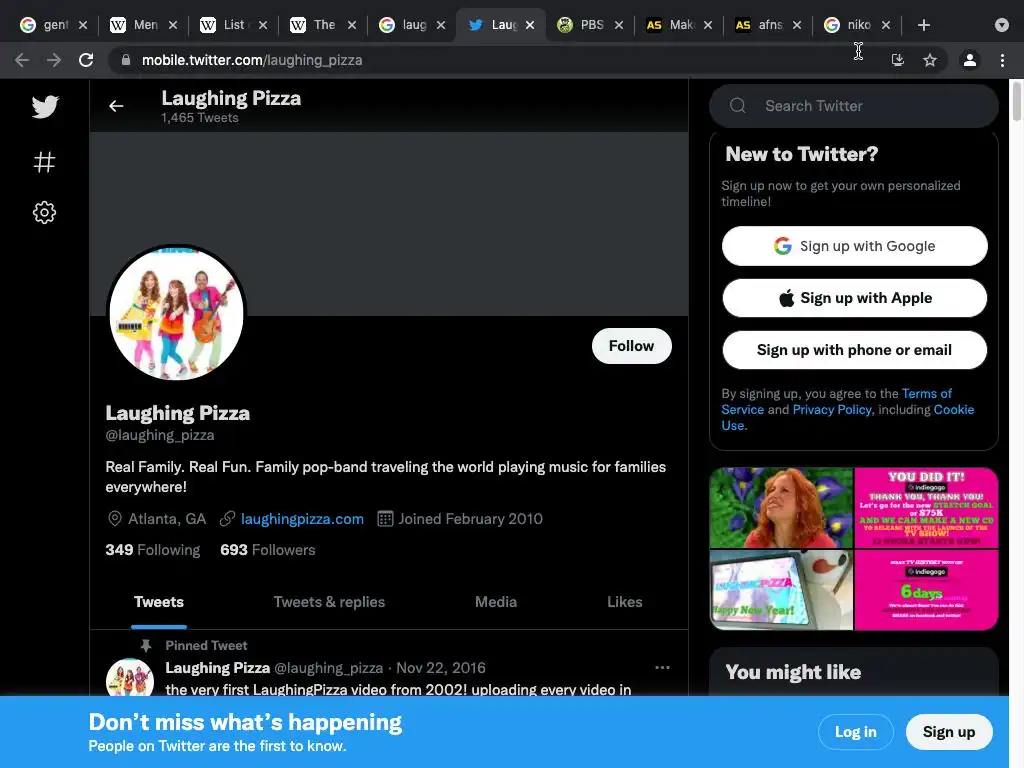The height and width of the screenshot is (768, 1024).
Task: Click the @laughing_pizza handle in pinned tweet
Action: 328,667
